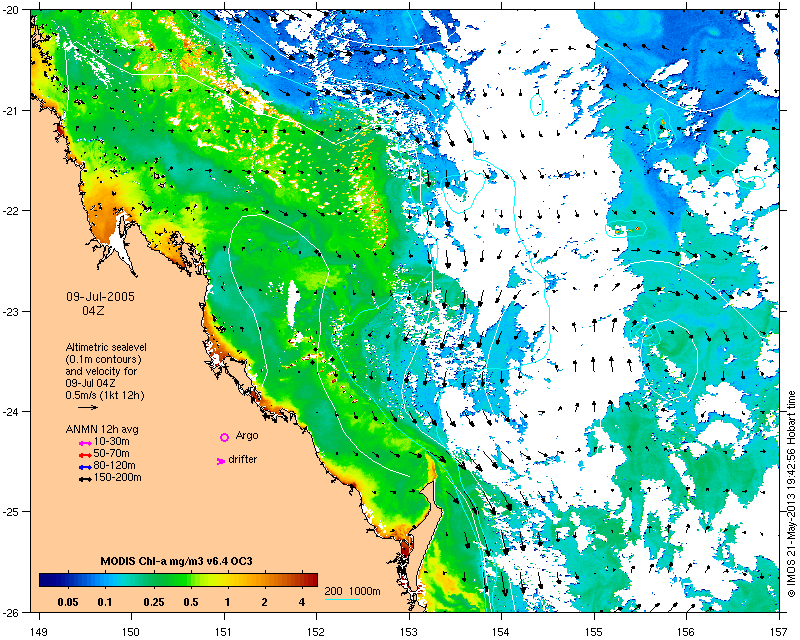
Task: Click the 0.5m/s reference velocity arrow
Action: (88, 407)
